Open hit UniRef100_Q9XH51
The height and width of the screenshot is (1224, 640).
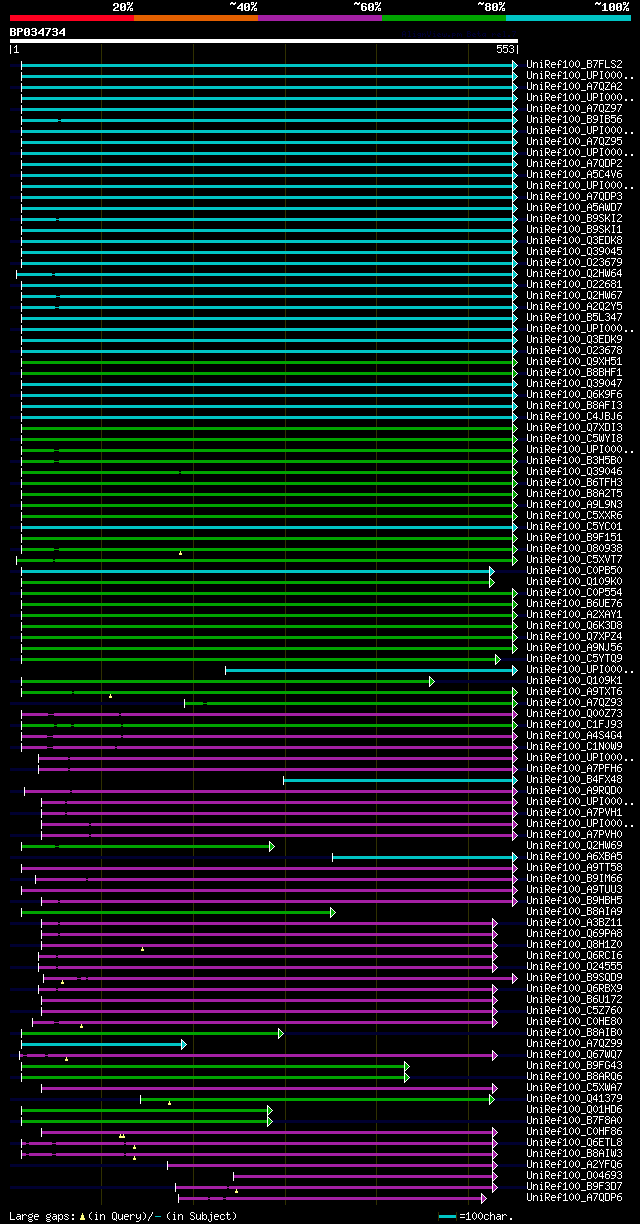coord(575,362)
